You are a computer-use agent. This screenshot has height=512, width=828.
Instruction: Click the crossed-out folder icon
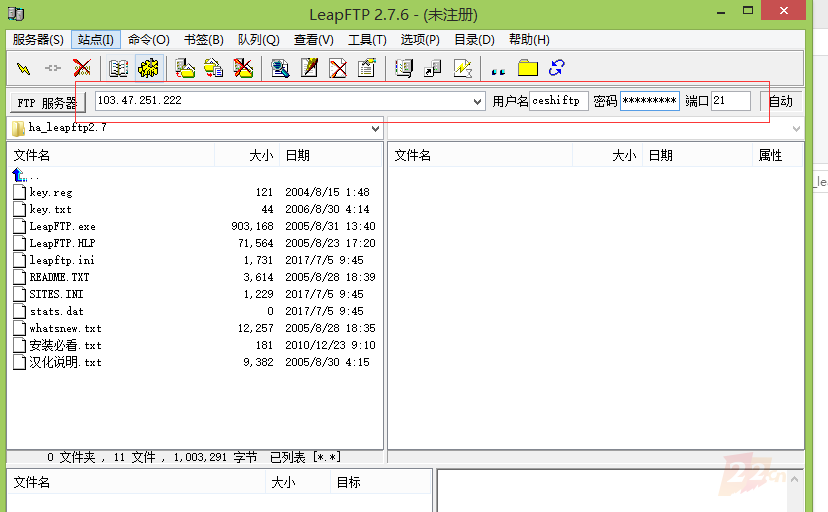point(243,68)
